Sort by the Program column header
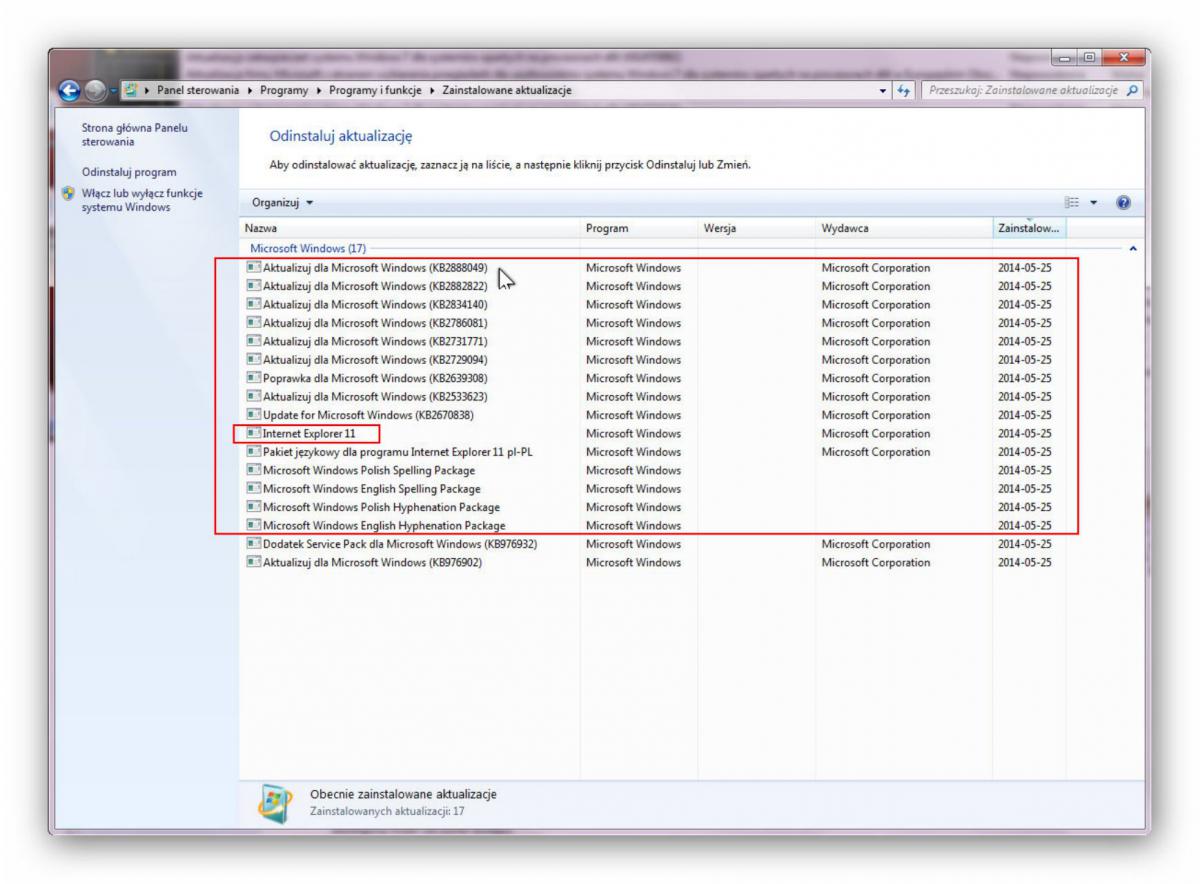The width and height of the screenshot is (1200, 884). coord(639,229)
